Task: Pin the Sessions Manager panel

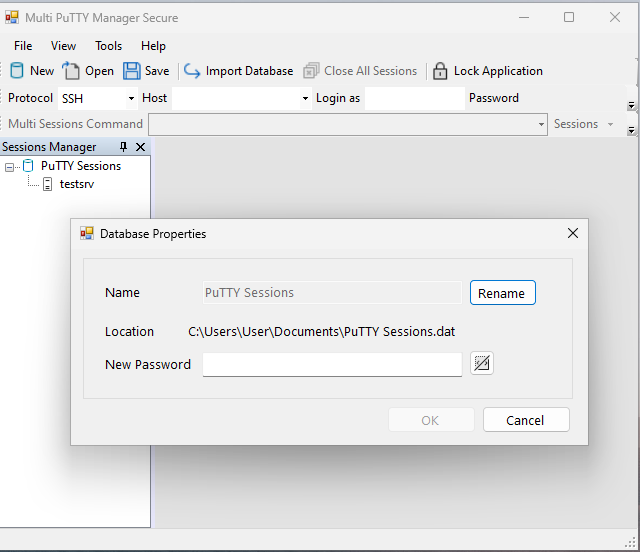Action: (124, 147)
